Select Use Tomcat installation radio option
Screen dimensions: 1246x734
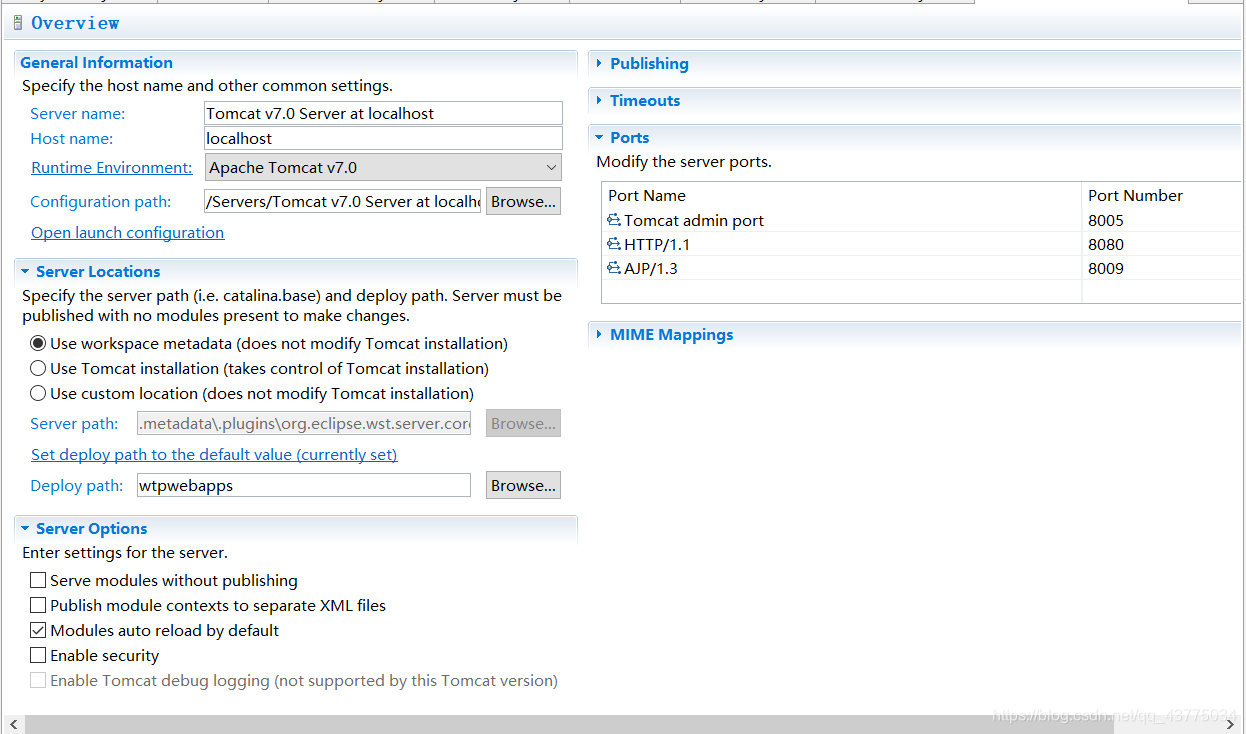[38, 368]
